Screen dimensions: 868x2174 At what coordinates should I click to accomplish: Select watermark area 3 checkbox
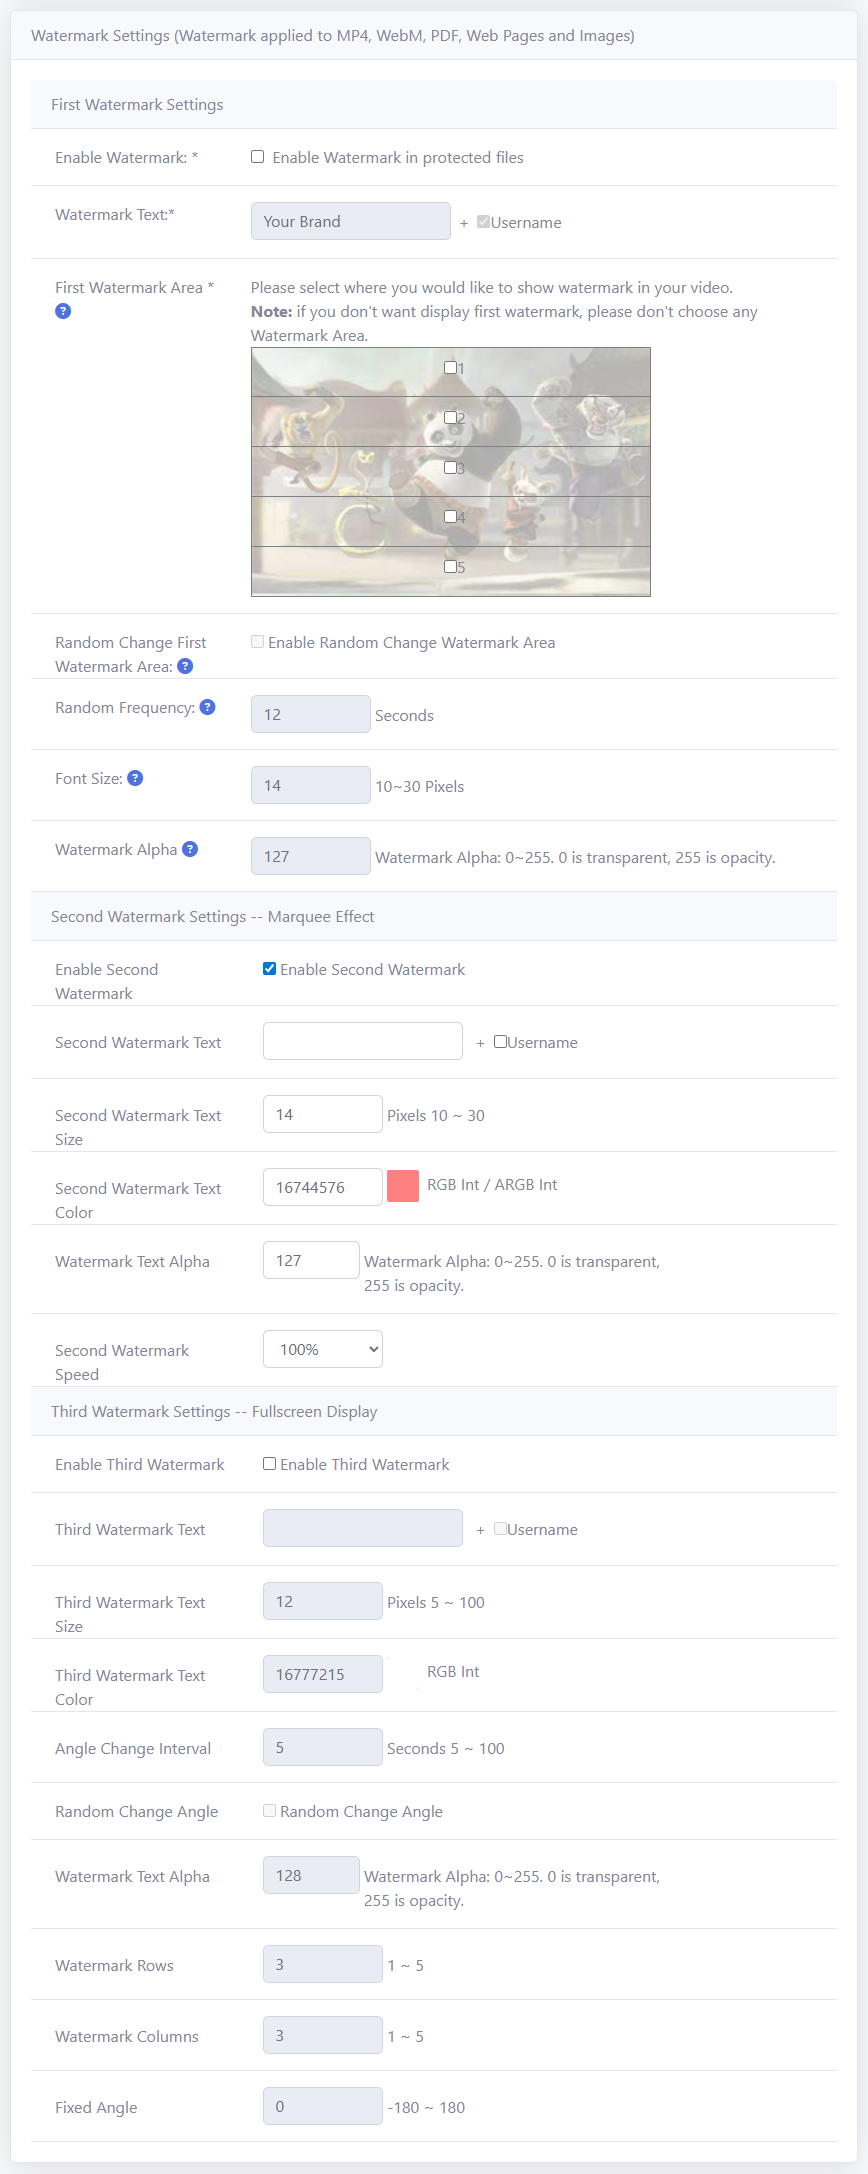tap(450, 467)
